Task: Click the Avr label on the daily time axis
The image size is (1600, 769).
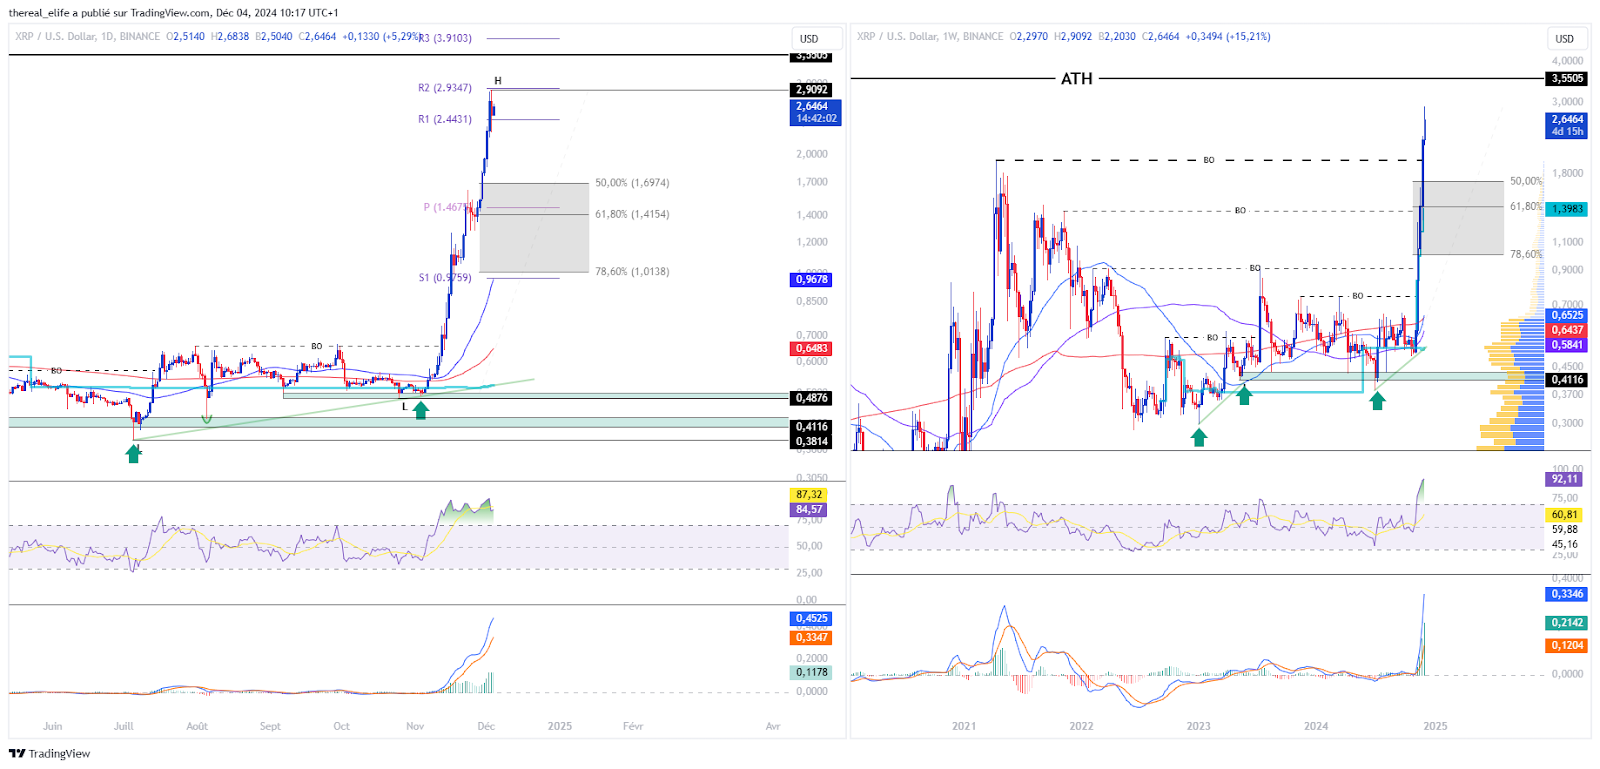Action: pyautogui.click(x=773, y=727)
